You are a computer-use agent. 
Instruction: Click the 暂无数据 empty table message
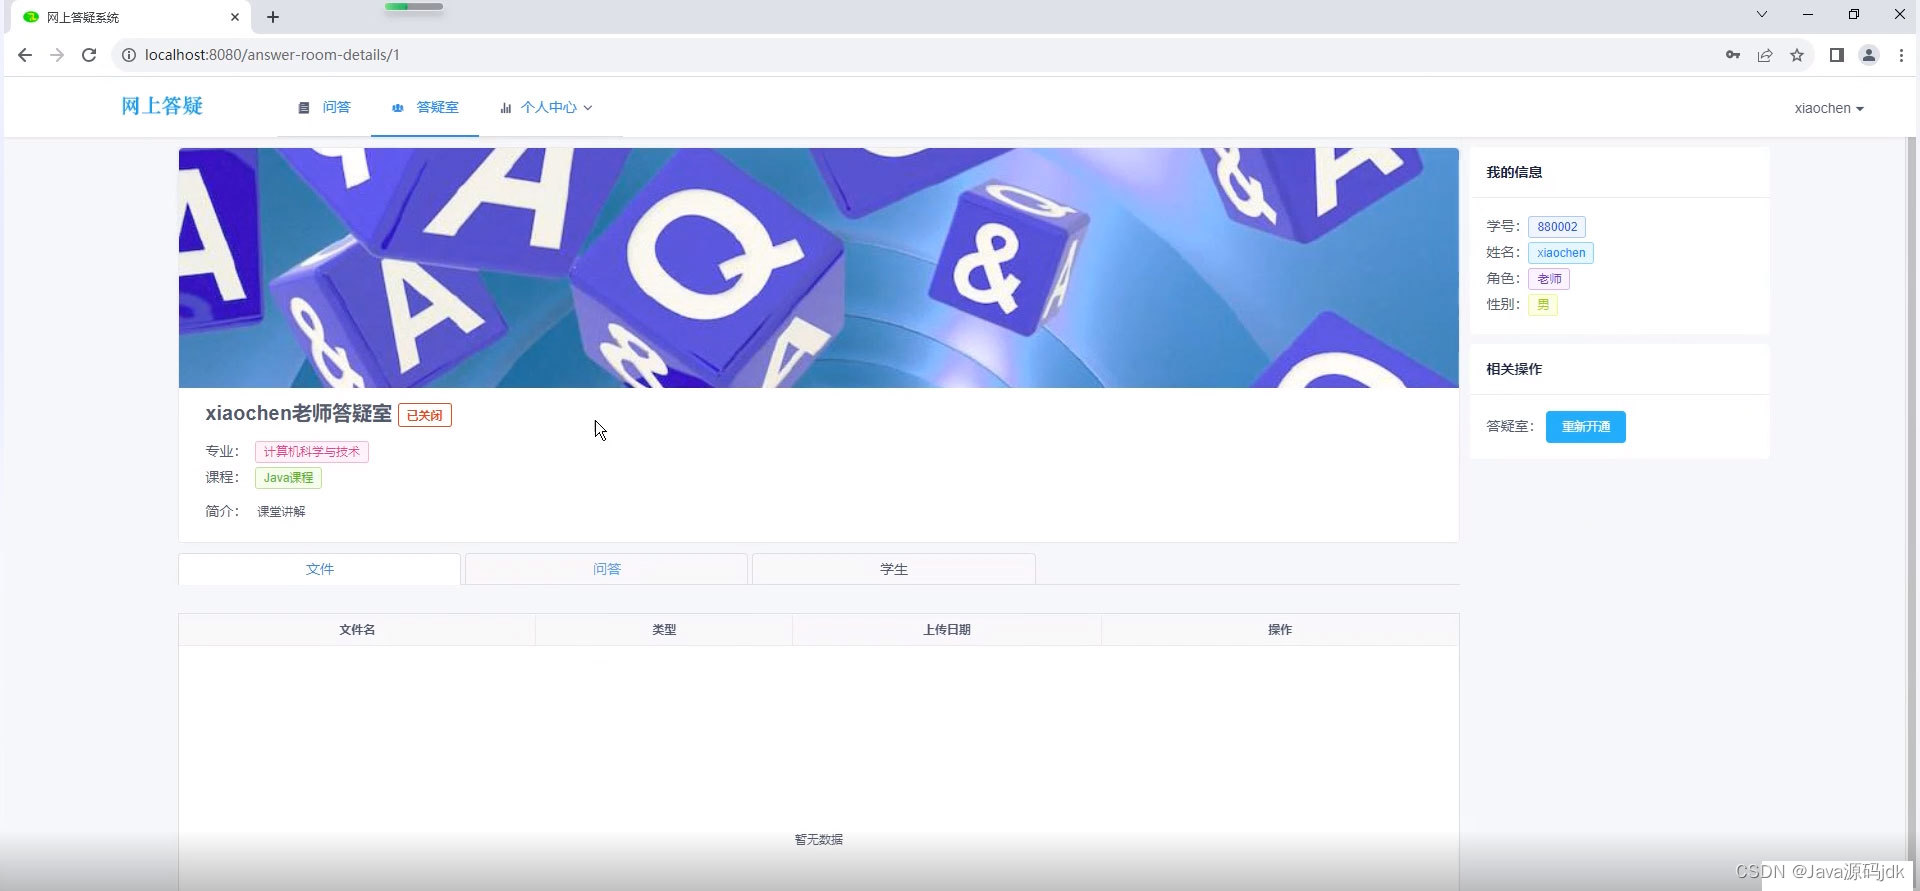[x=819, y=840]
